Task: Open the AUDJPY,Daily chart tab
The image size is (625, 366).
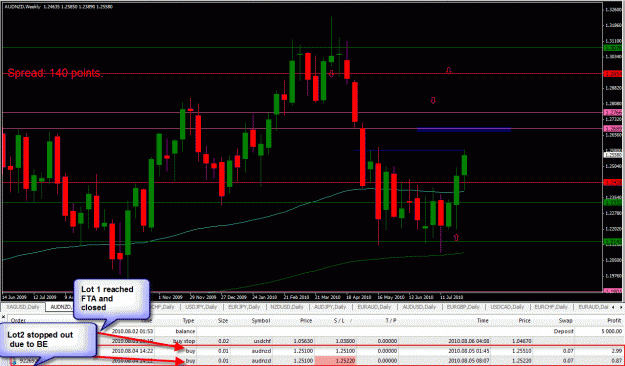Action: 331,307
